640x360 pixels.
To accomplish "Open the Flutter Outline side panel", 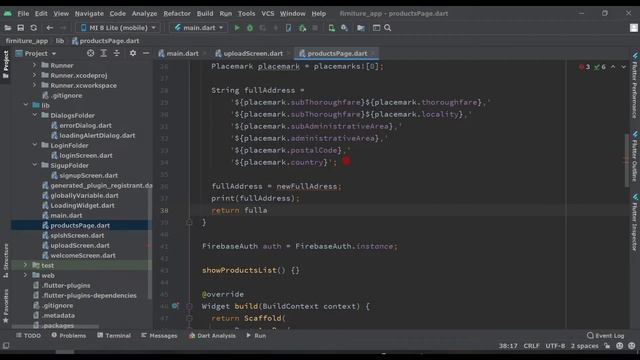I will 635,156.
